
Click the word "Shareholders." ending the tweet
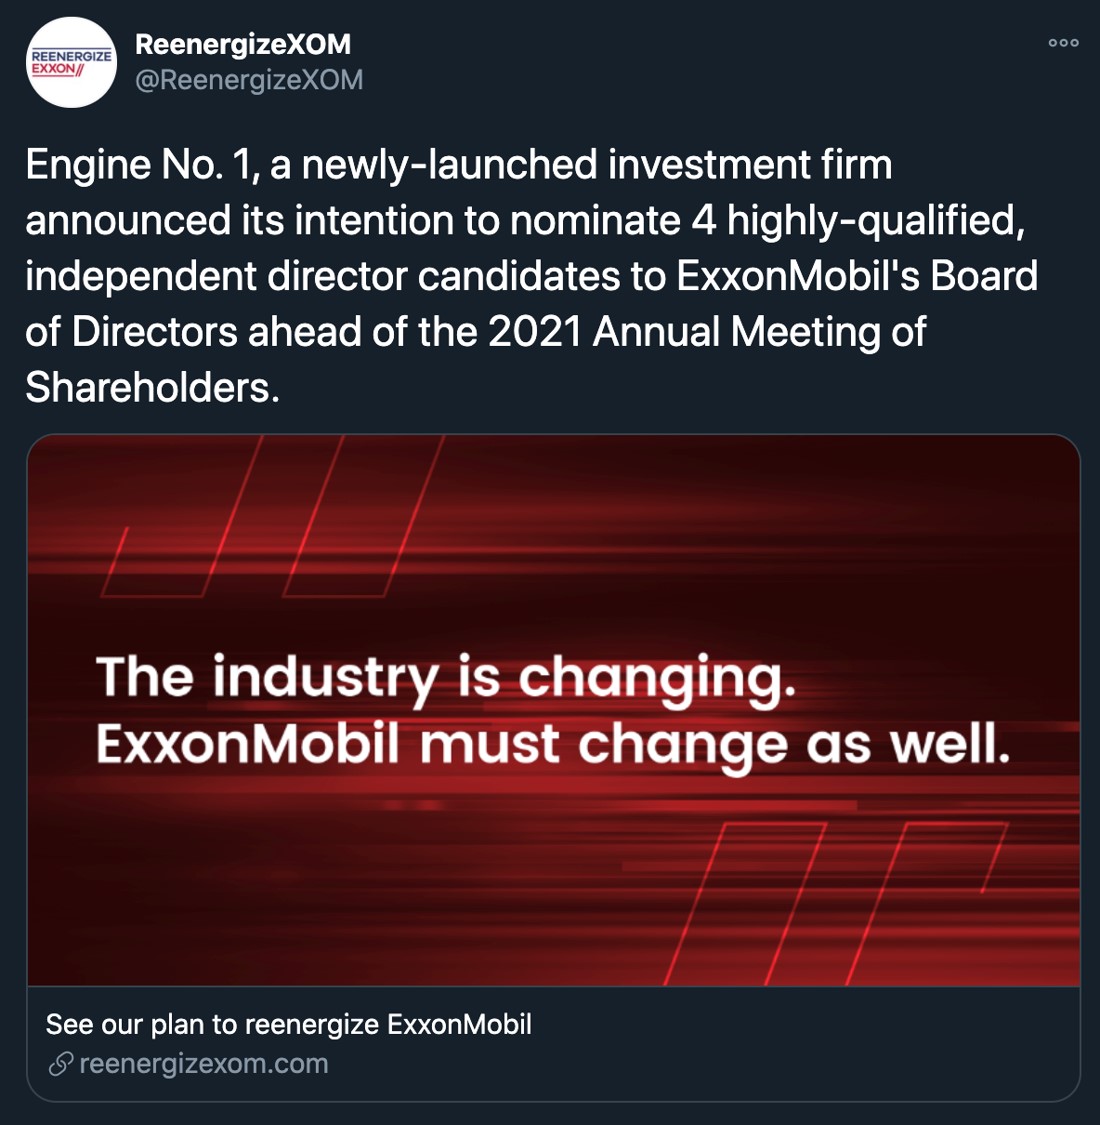click(x=152, y=388)
